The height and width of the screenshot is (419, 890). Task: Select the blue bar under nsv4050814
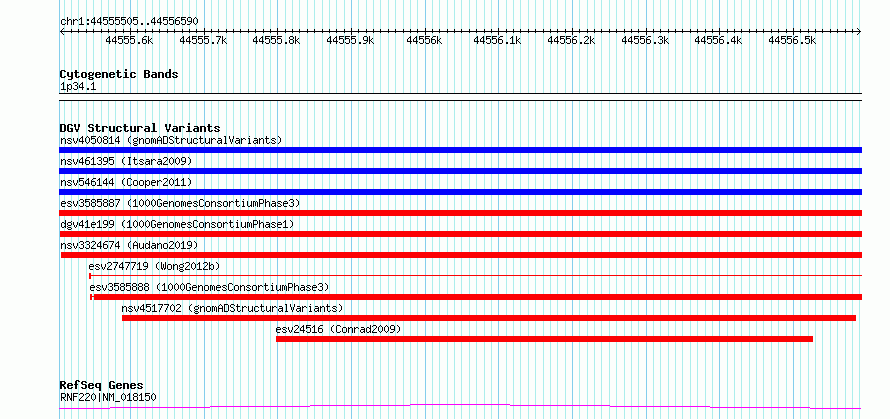(x=460, y=150)
